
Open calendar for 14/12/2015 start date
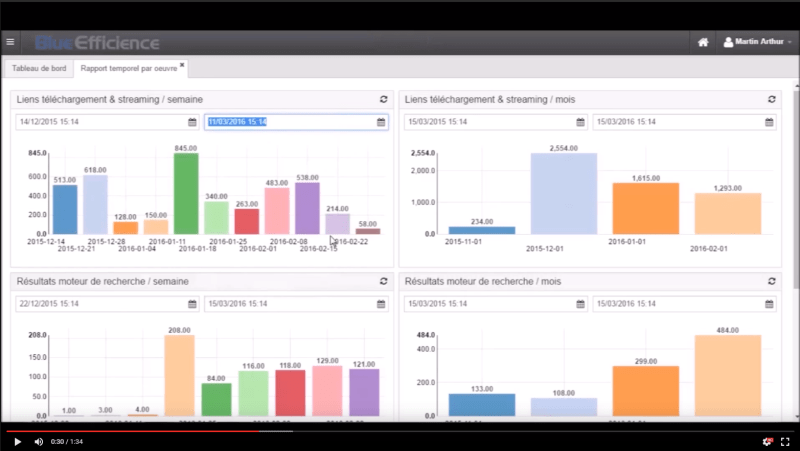pos(192,122)
